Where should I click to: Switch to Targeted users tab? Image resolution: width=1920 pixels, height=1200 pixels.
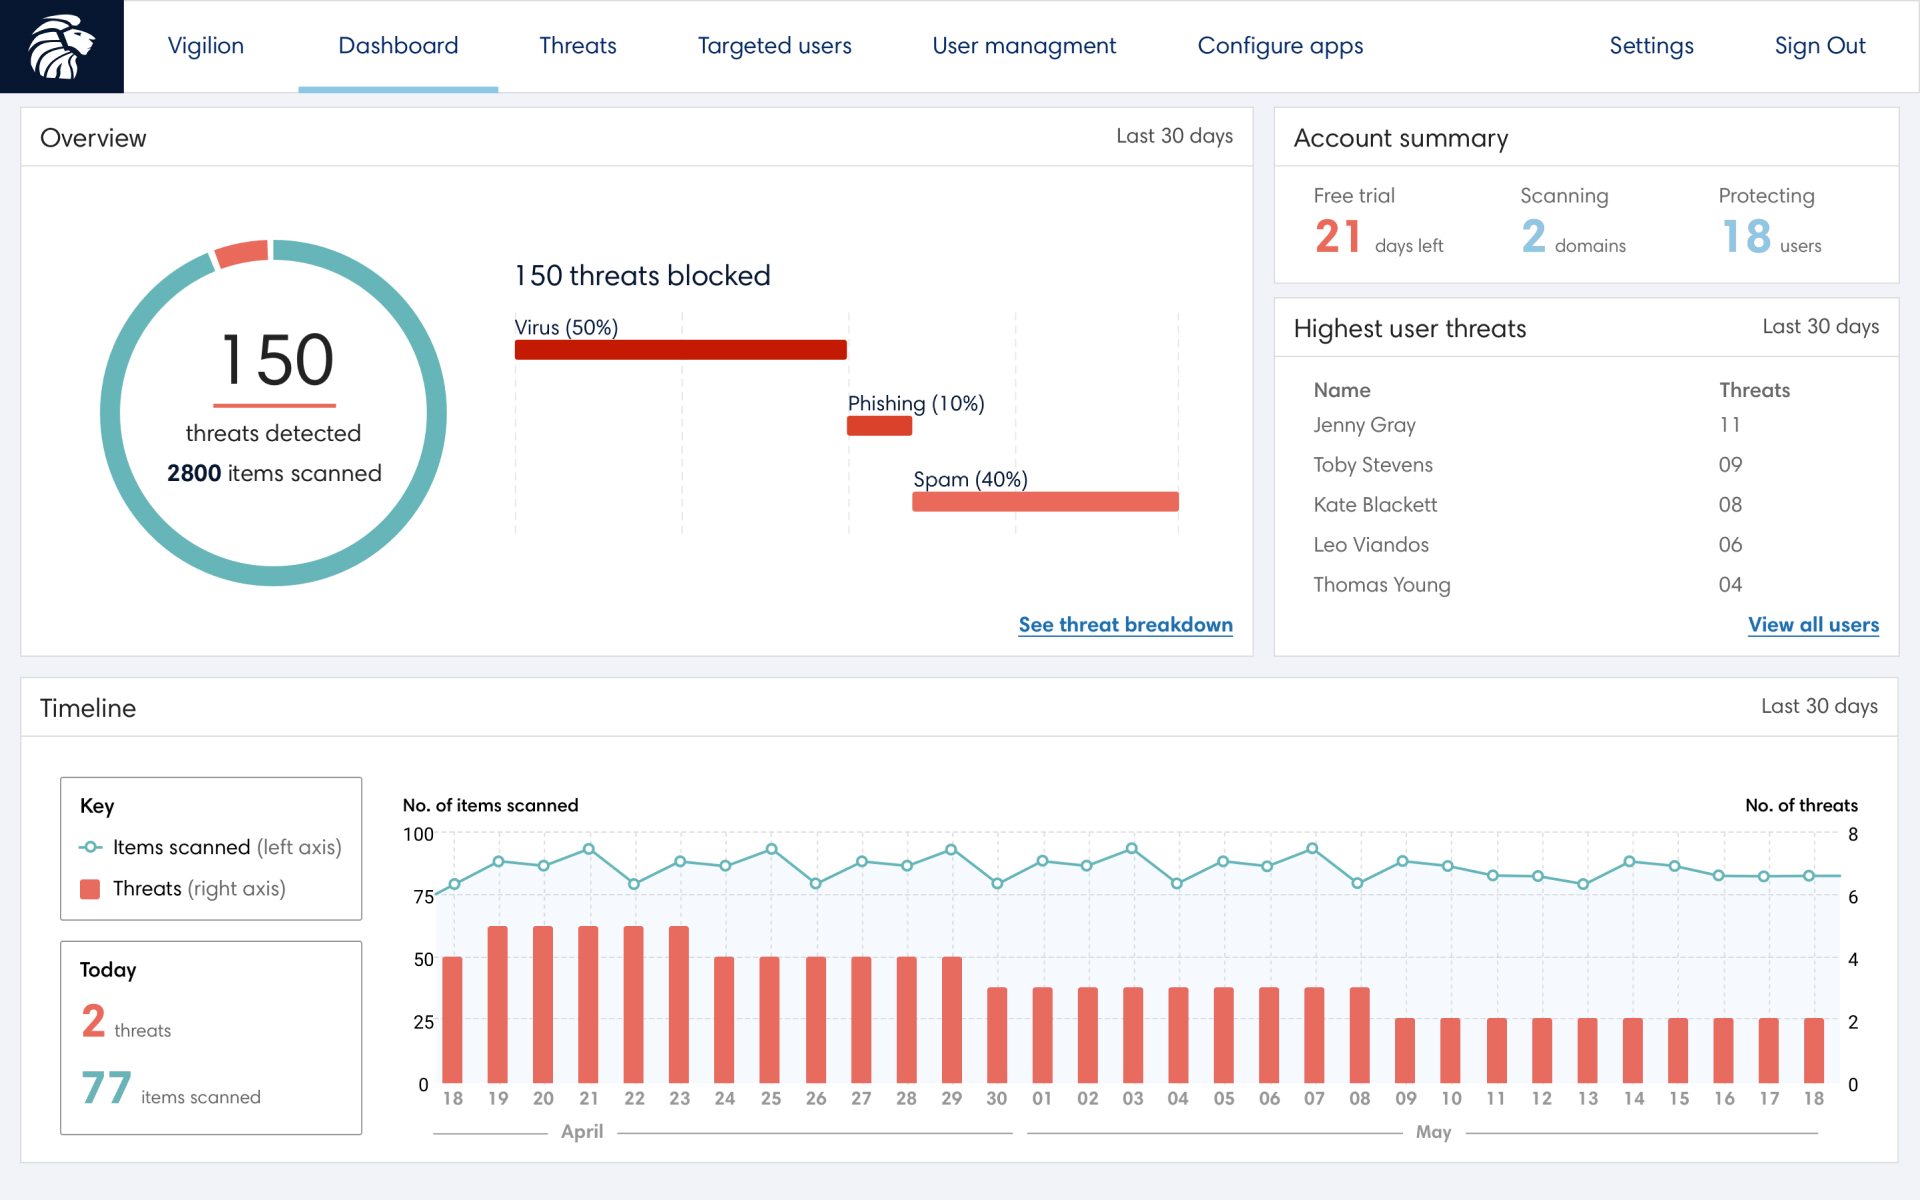point(774,46)
